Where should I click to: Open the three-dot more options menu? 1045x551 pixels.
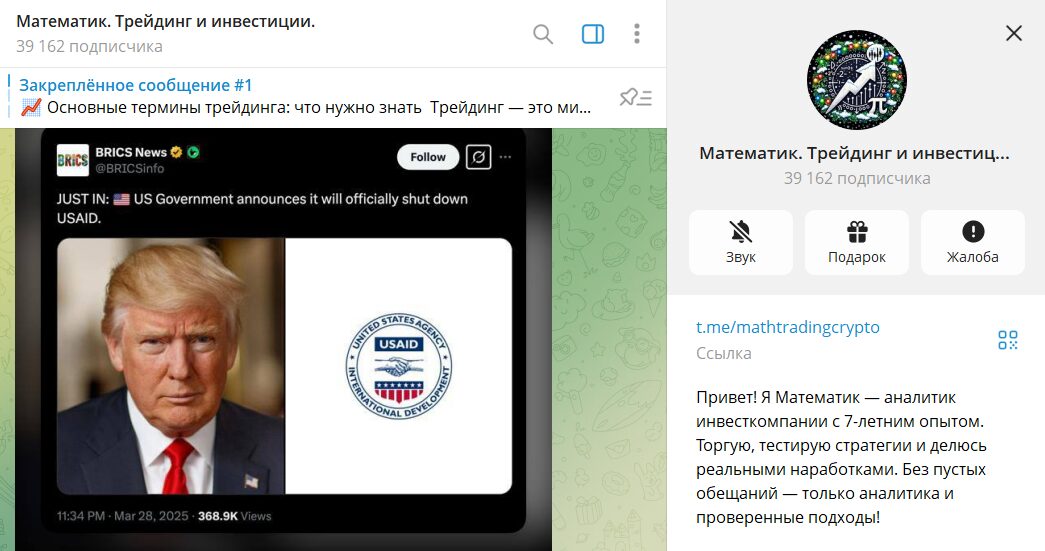(x=637, y=34)
